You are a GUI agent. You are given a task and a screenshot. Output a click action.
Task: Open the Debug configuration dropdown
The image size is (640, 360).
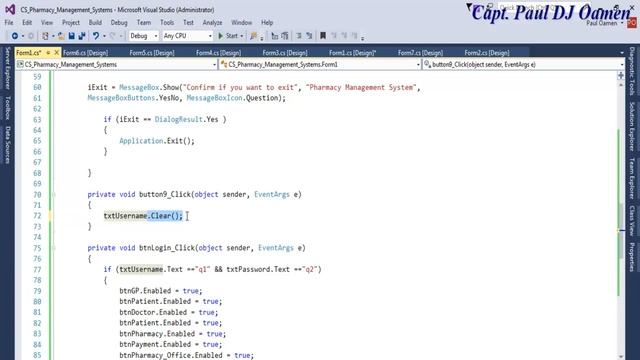(143, 36)
